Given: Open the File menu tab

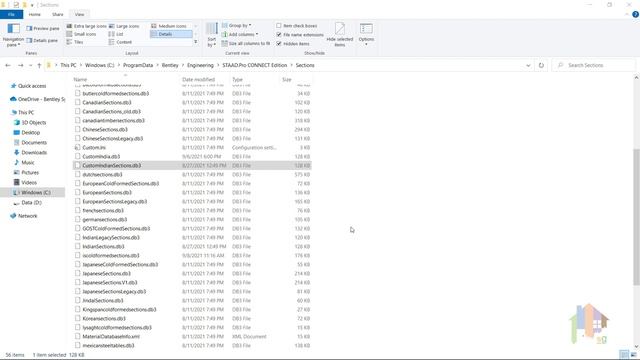Looking at the screenshot, I should [x=11, y=14].
